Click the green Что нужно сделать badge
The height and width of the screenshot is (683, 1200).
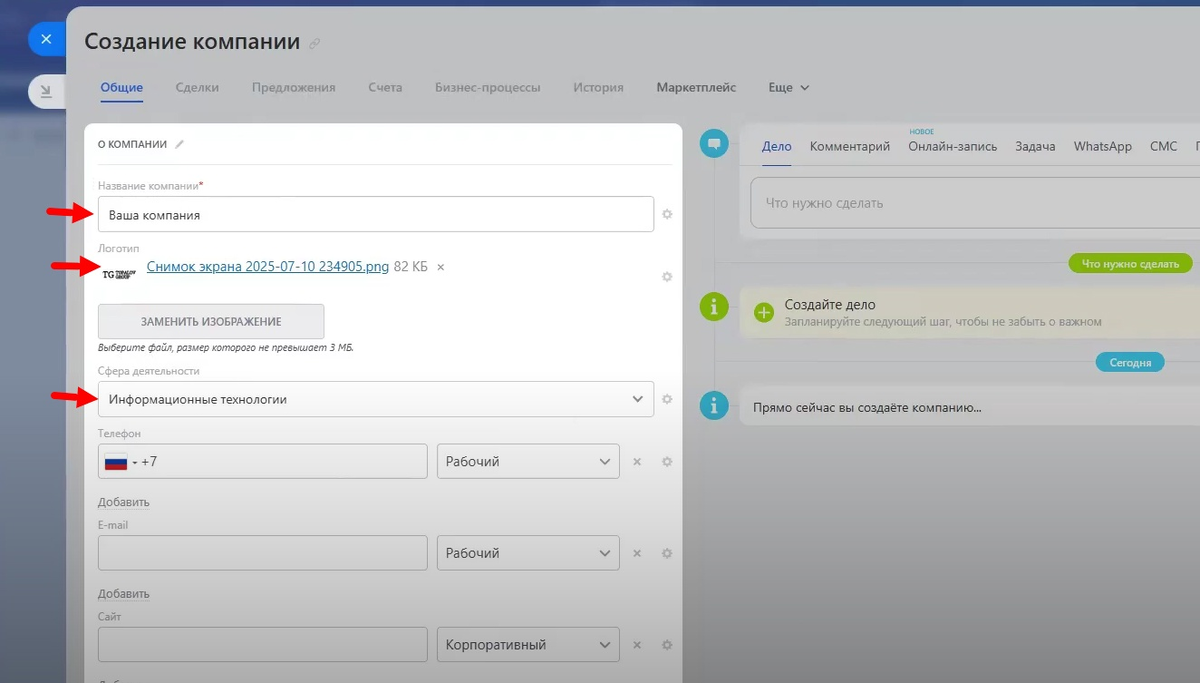click(x=1130, y=264)
